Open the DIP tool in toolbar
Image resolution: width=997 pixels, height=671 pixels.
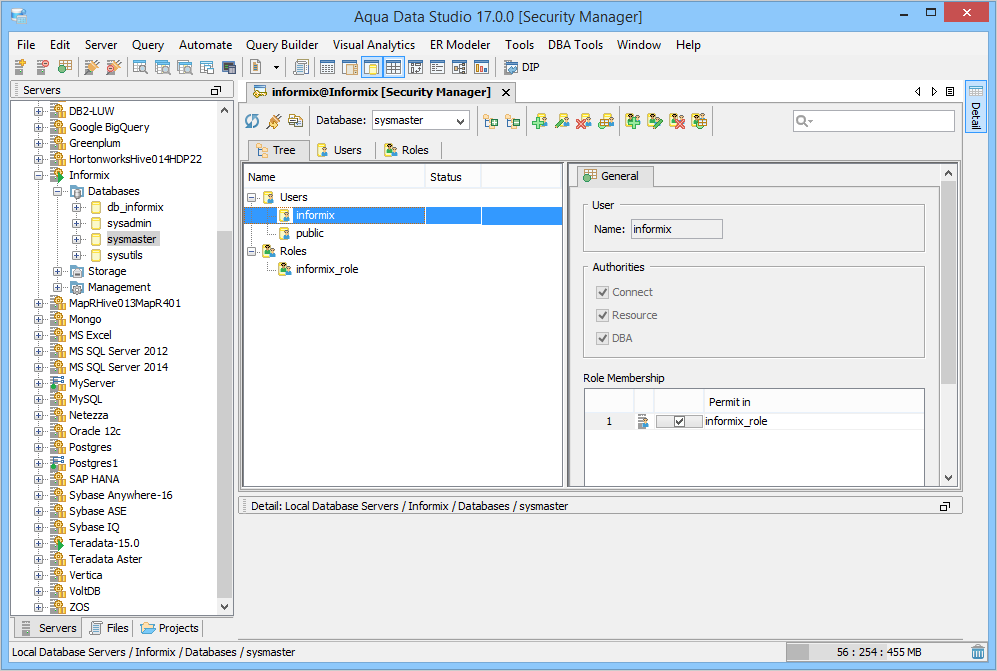coord(522,67)
